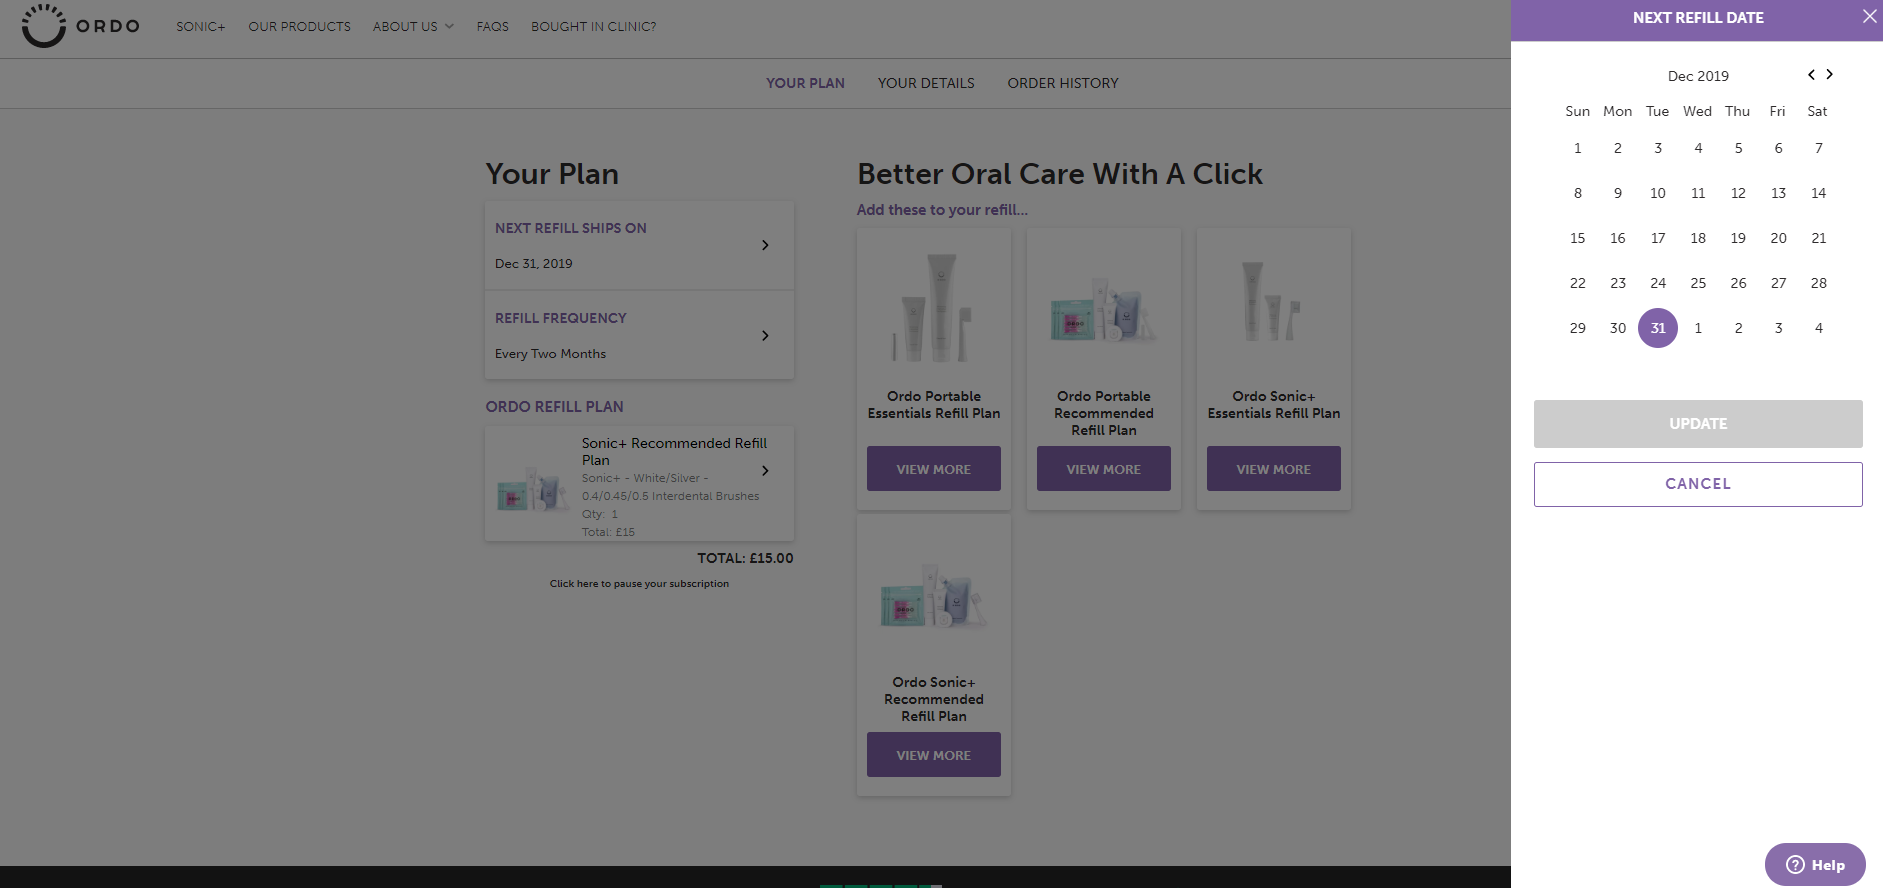1883x888 pixels.
Task: Select December 25 in calendar
Action: tap(1698, 283)
